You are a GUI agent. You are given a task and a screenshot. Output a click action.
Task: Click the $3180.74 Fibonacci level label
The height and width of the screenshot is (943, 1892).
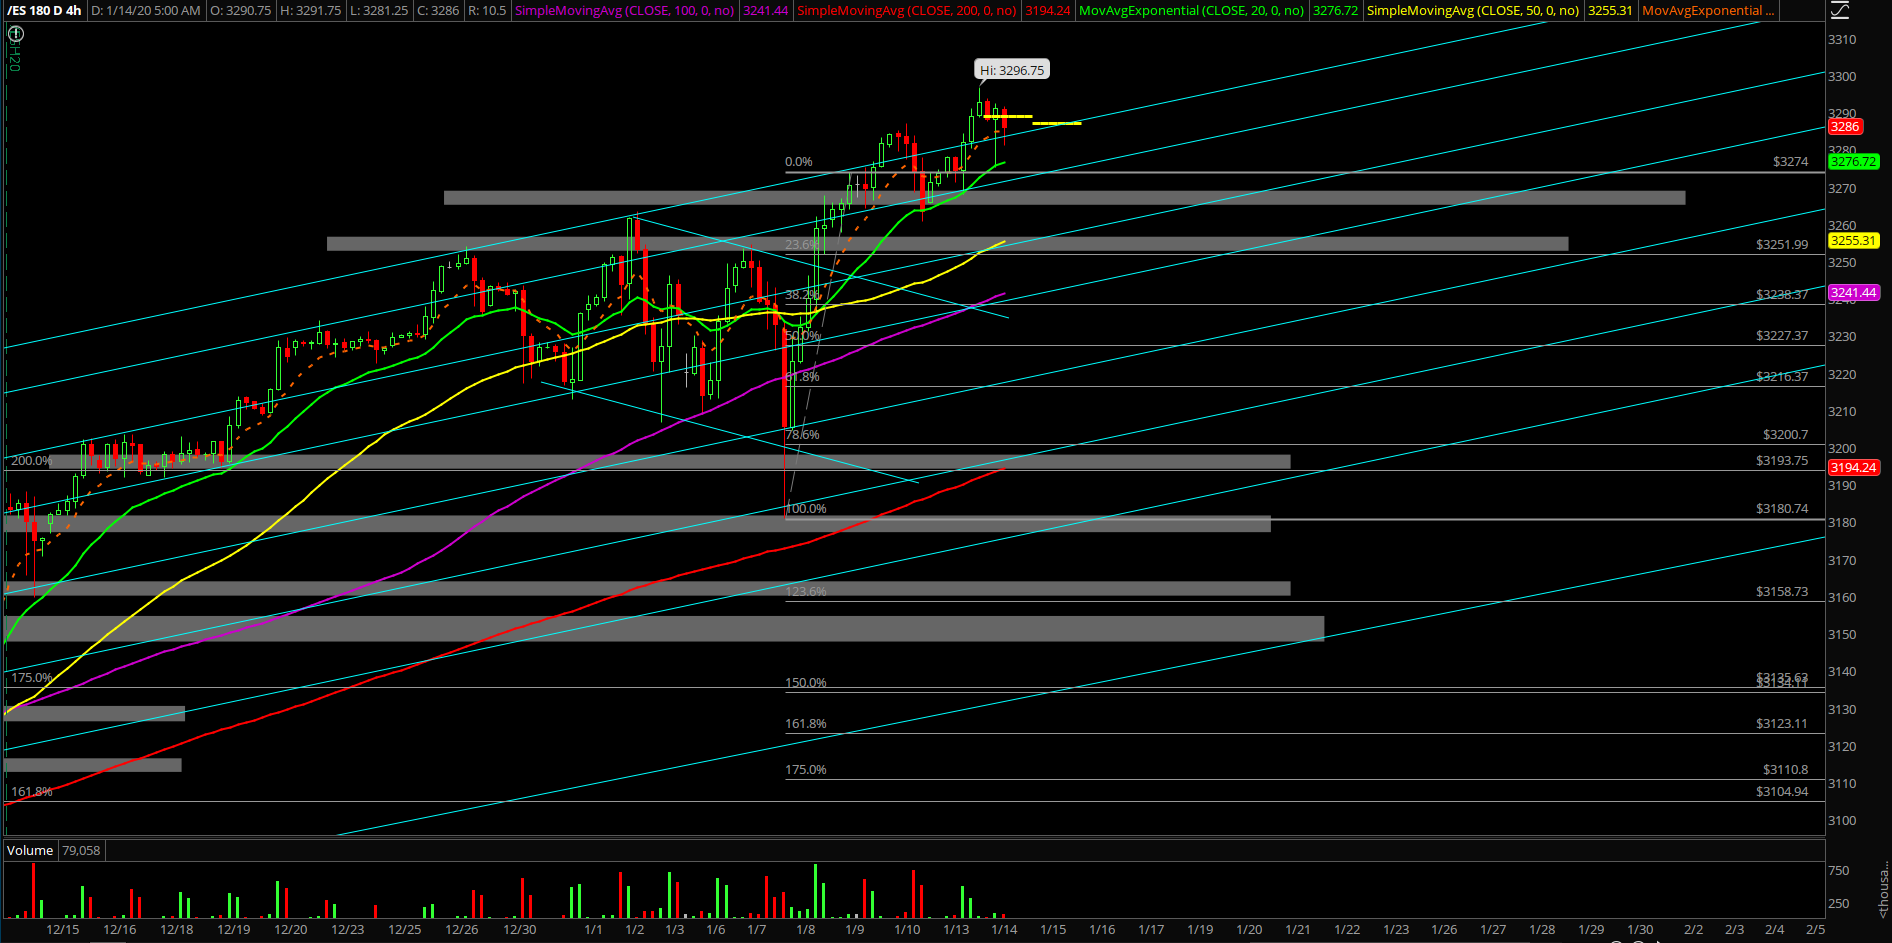[x=1782, y=509]
